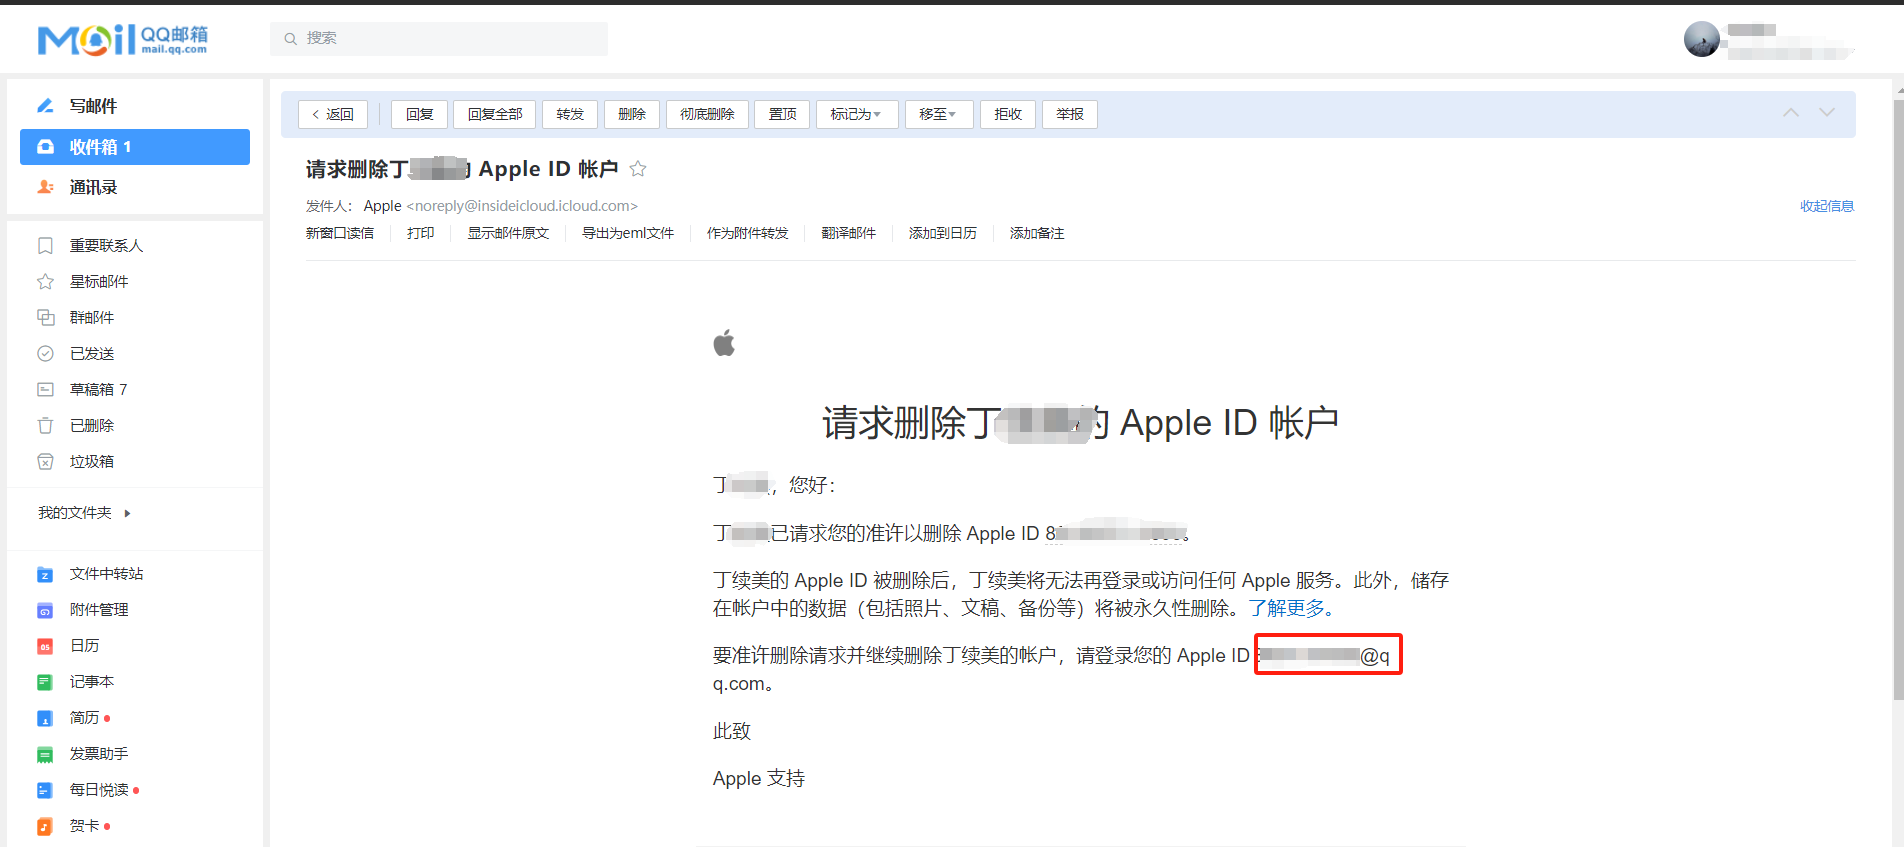Screen dimensions: 1904x847
Task: Open the calendar icon in sidebar
Action: (x=45, y=646)
